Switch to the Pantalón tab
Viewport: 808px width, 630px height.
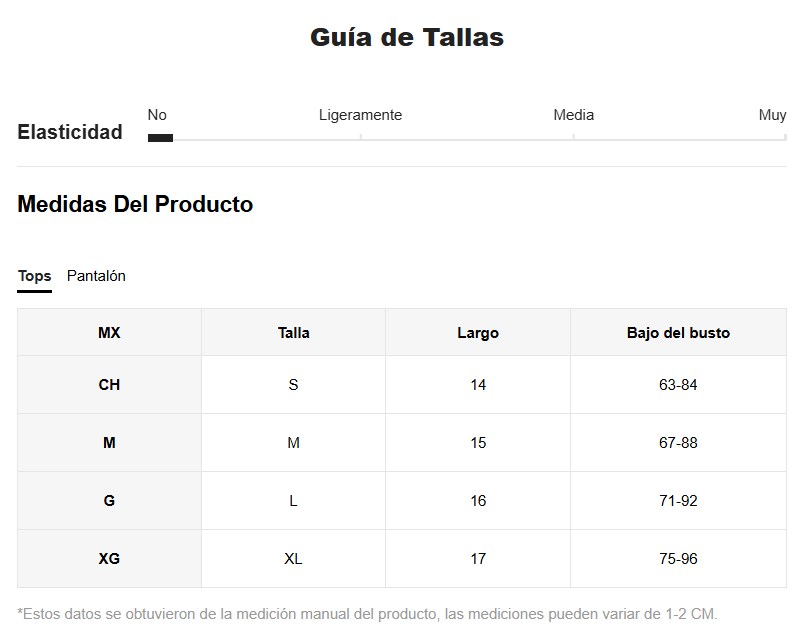96,276
